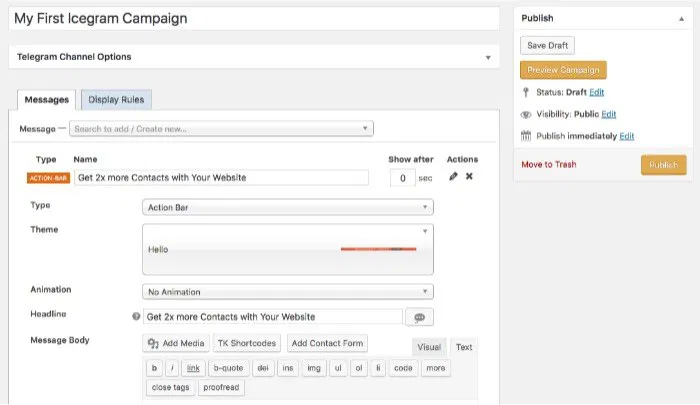This screenshot has width=700, height=405.
Task: Click the Preview Campaign button
Action: (x=563, y=70)
